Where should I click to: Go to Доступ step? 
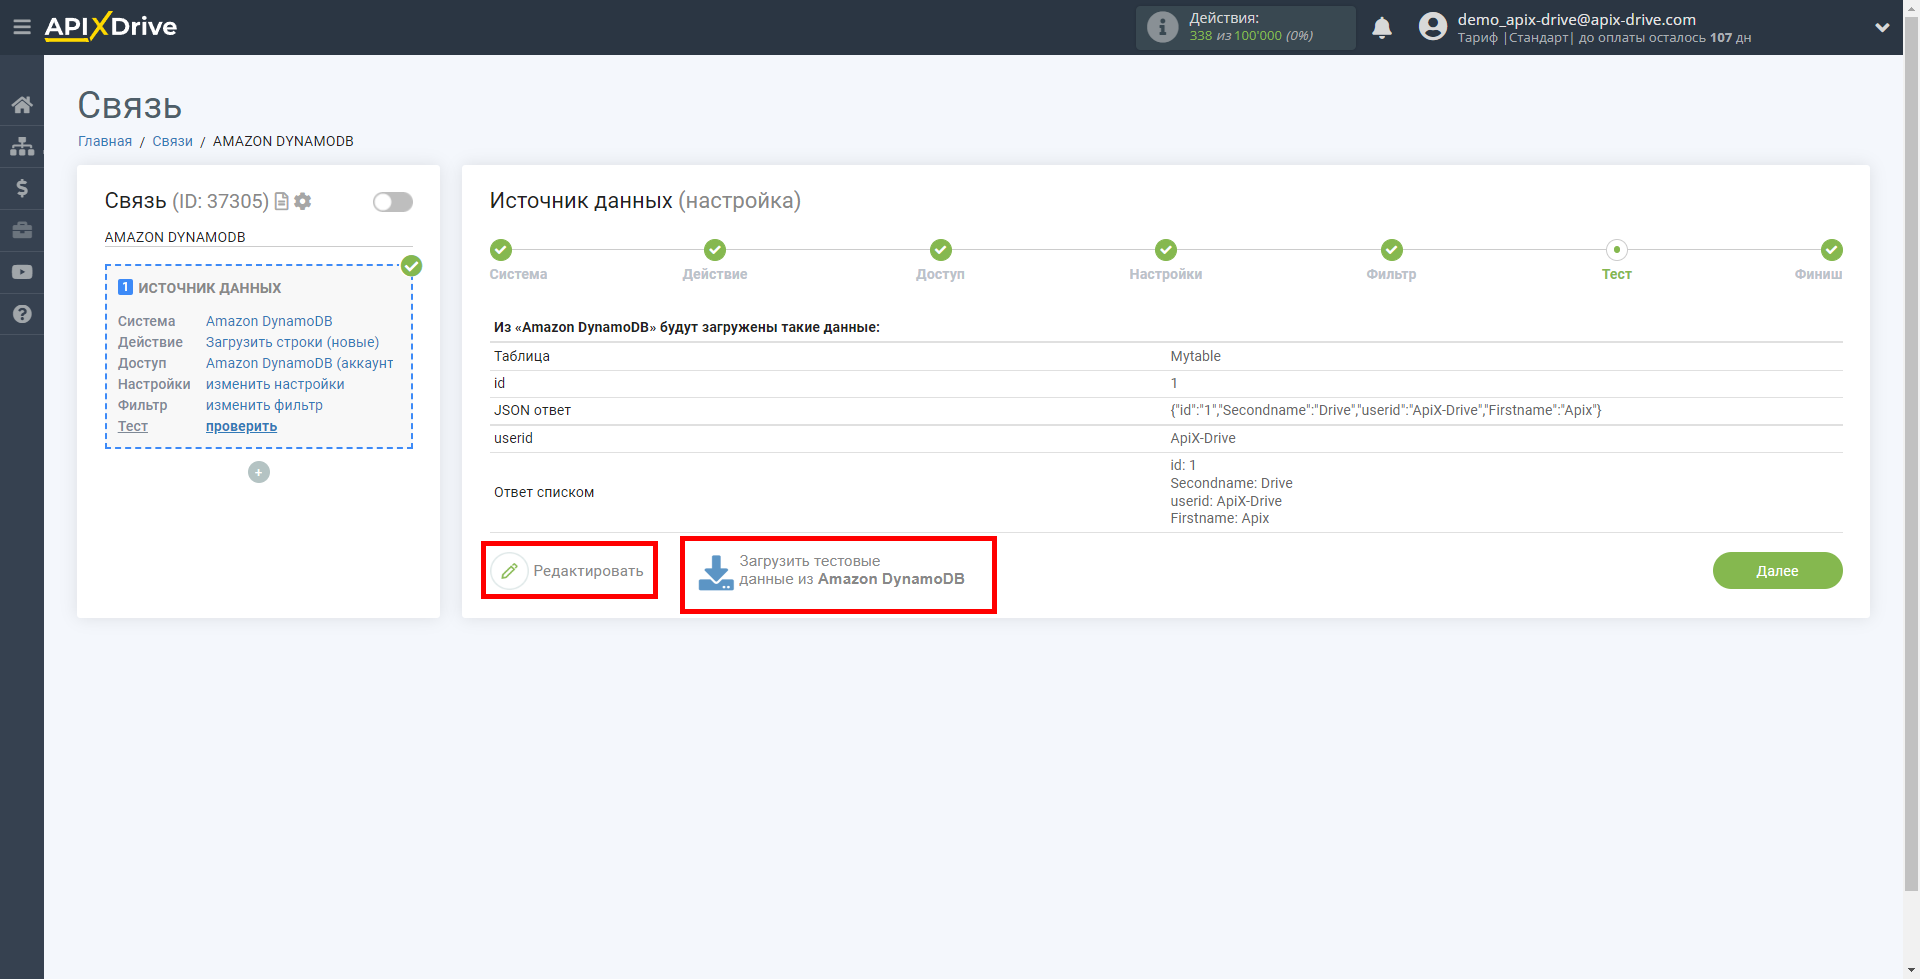(940, 260)
